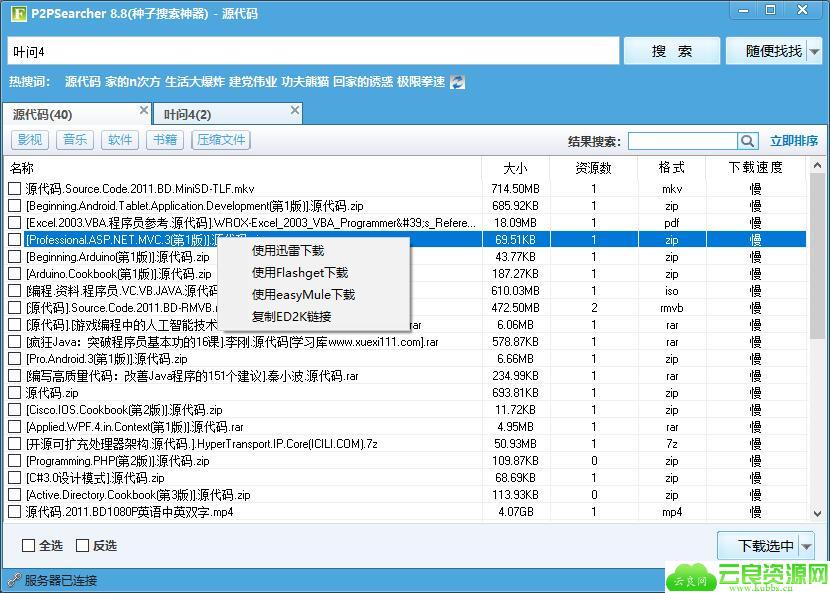Select the Applied.WPF.4.in.Context rar row
830x593 pixels.
405,427
